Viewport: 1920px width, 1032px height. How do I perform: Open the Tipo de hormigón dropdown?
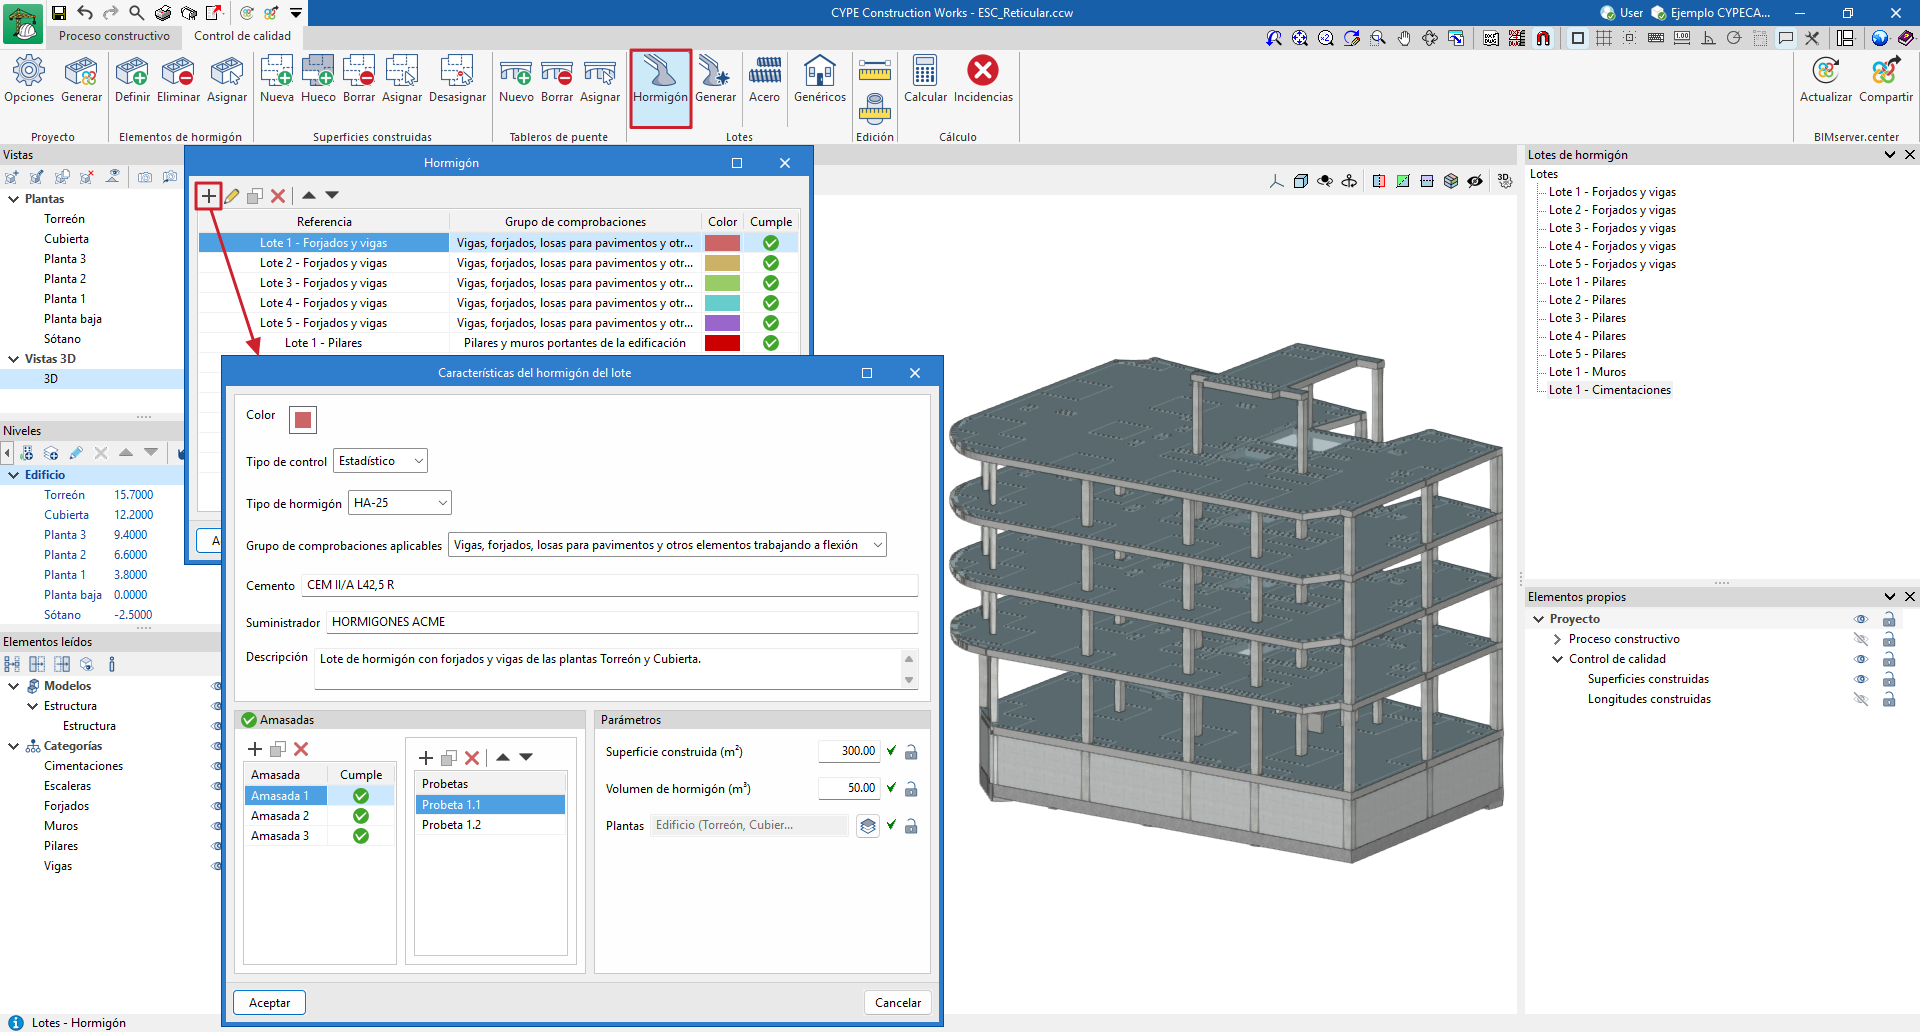click(400, 503)
